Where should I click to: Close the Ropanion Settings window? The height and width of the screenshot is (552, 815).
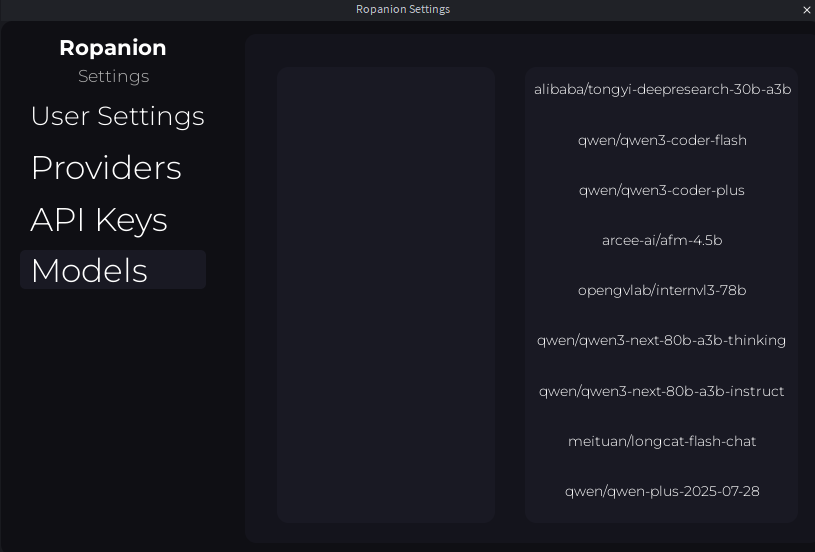click(806, 10)
